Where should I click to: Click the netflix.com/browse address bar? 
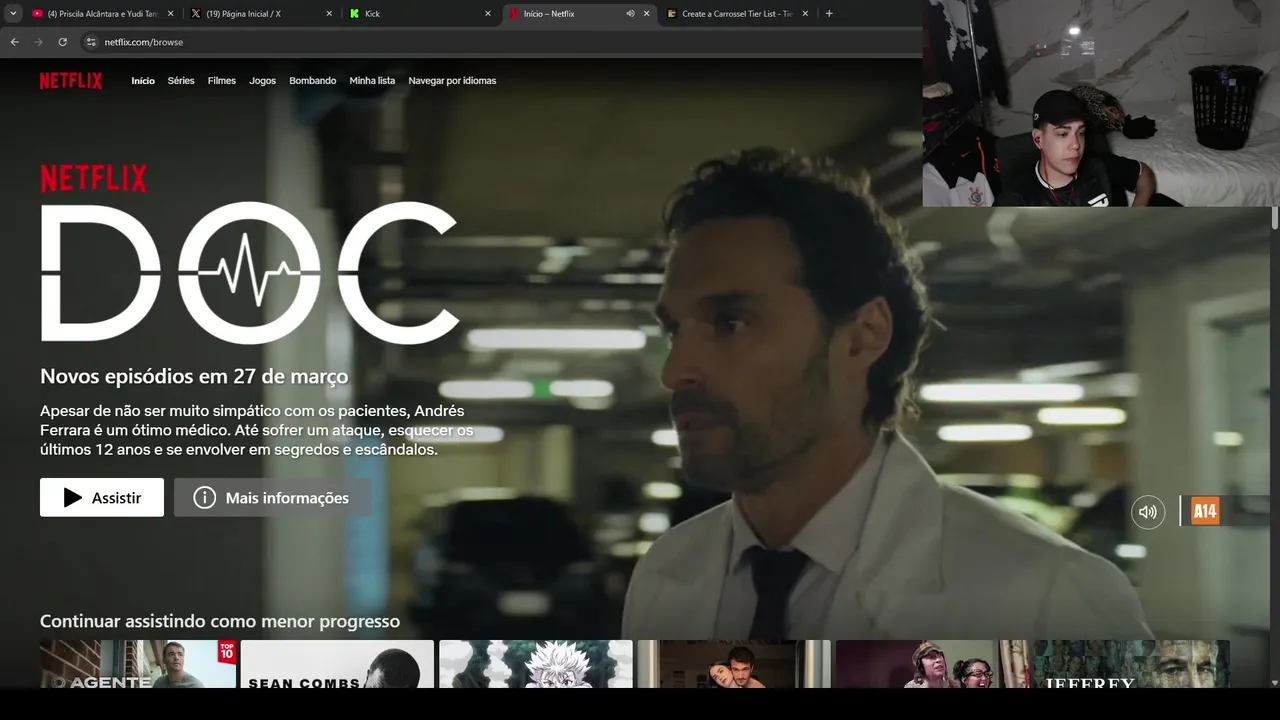pos(500,42)
